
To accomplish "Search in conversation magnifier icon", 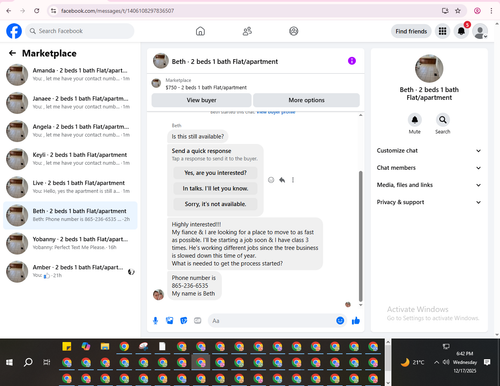I will tap(442, 120).
